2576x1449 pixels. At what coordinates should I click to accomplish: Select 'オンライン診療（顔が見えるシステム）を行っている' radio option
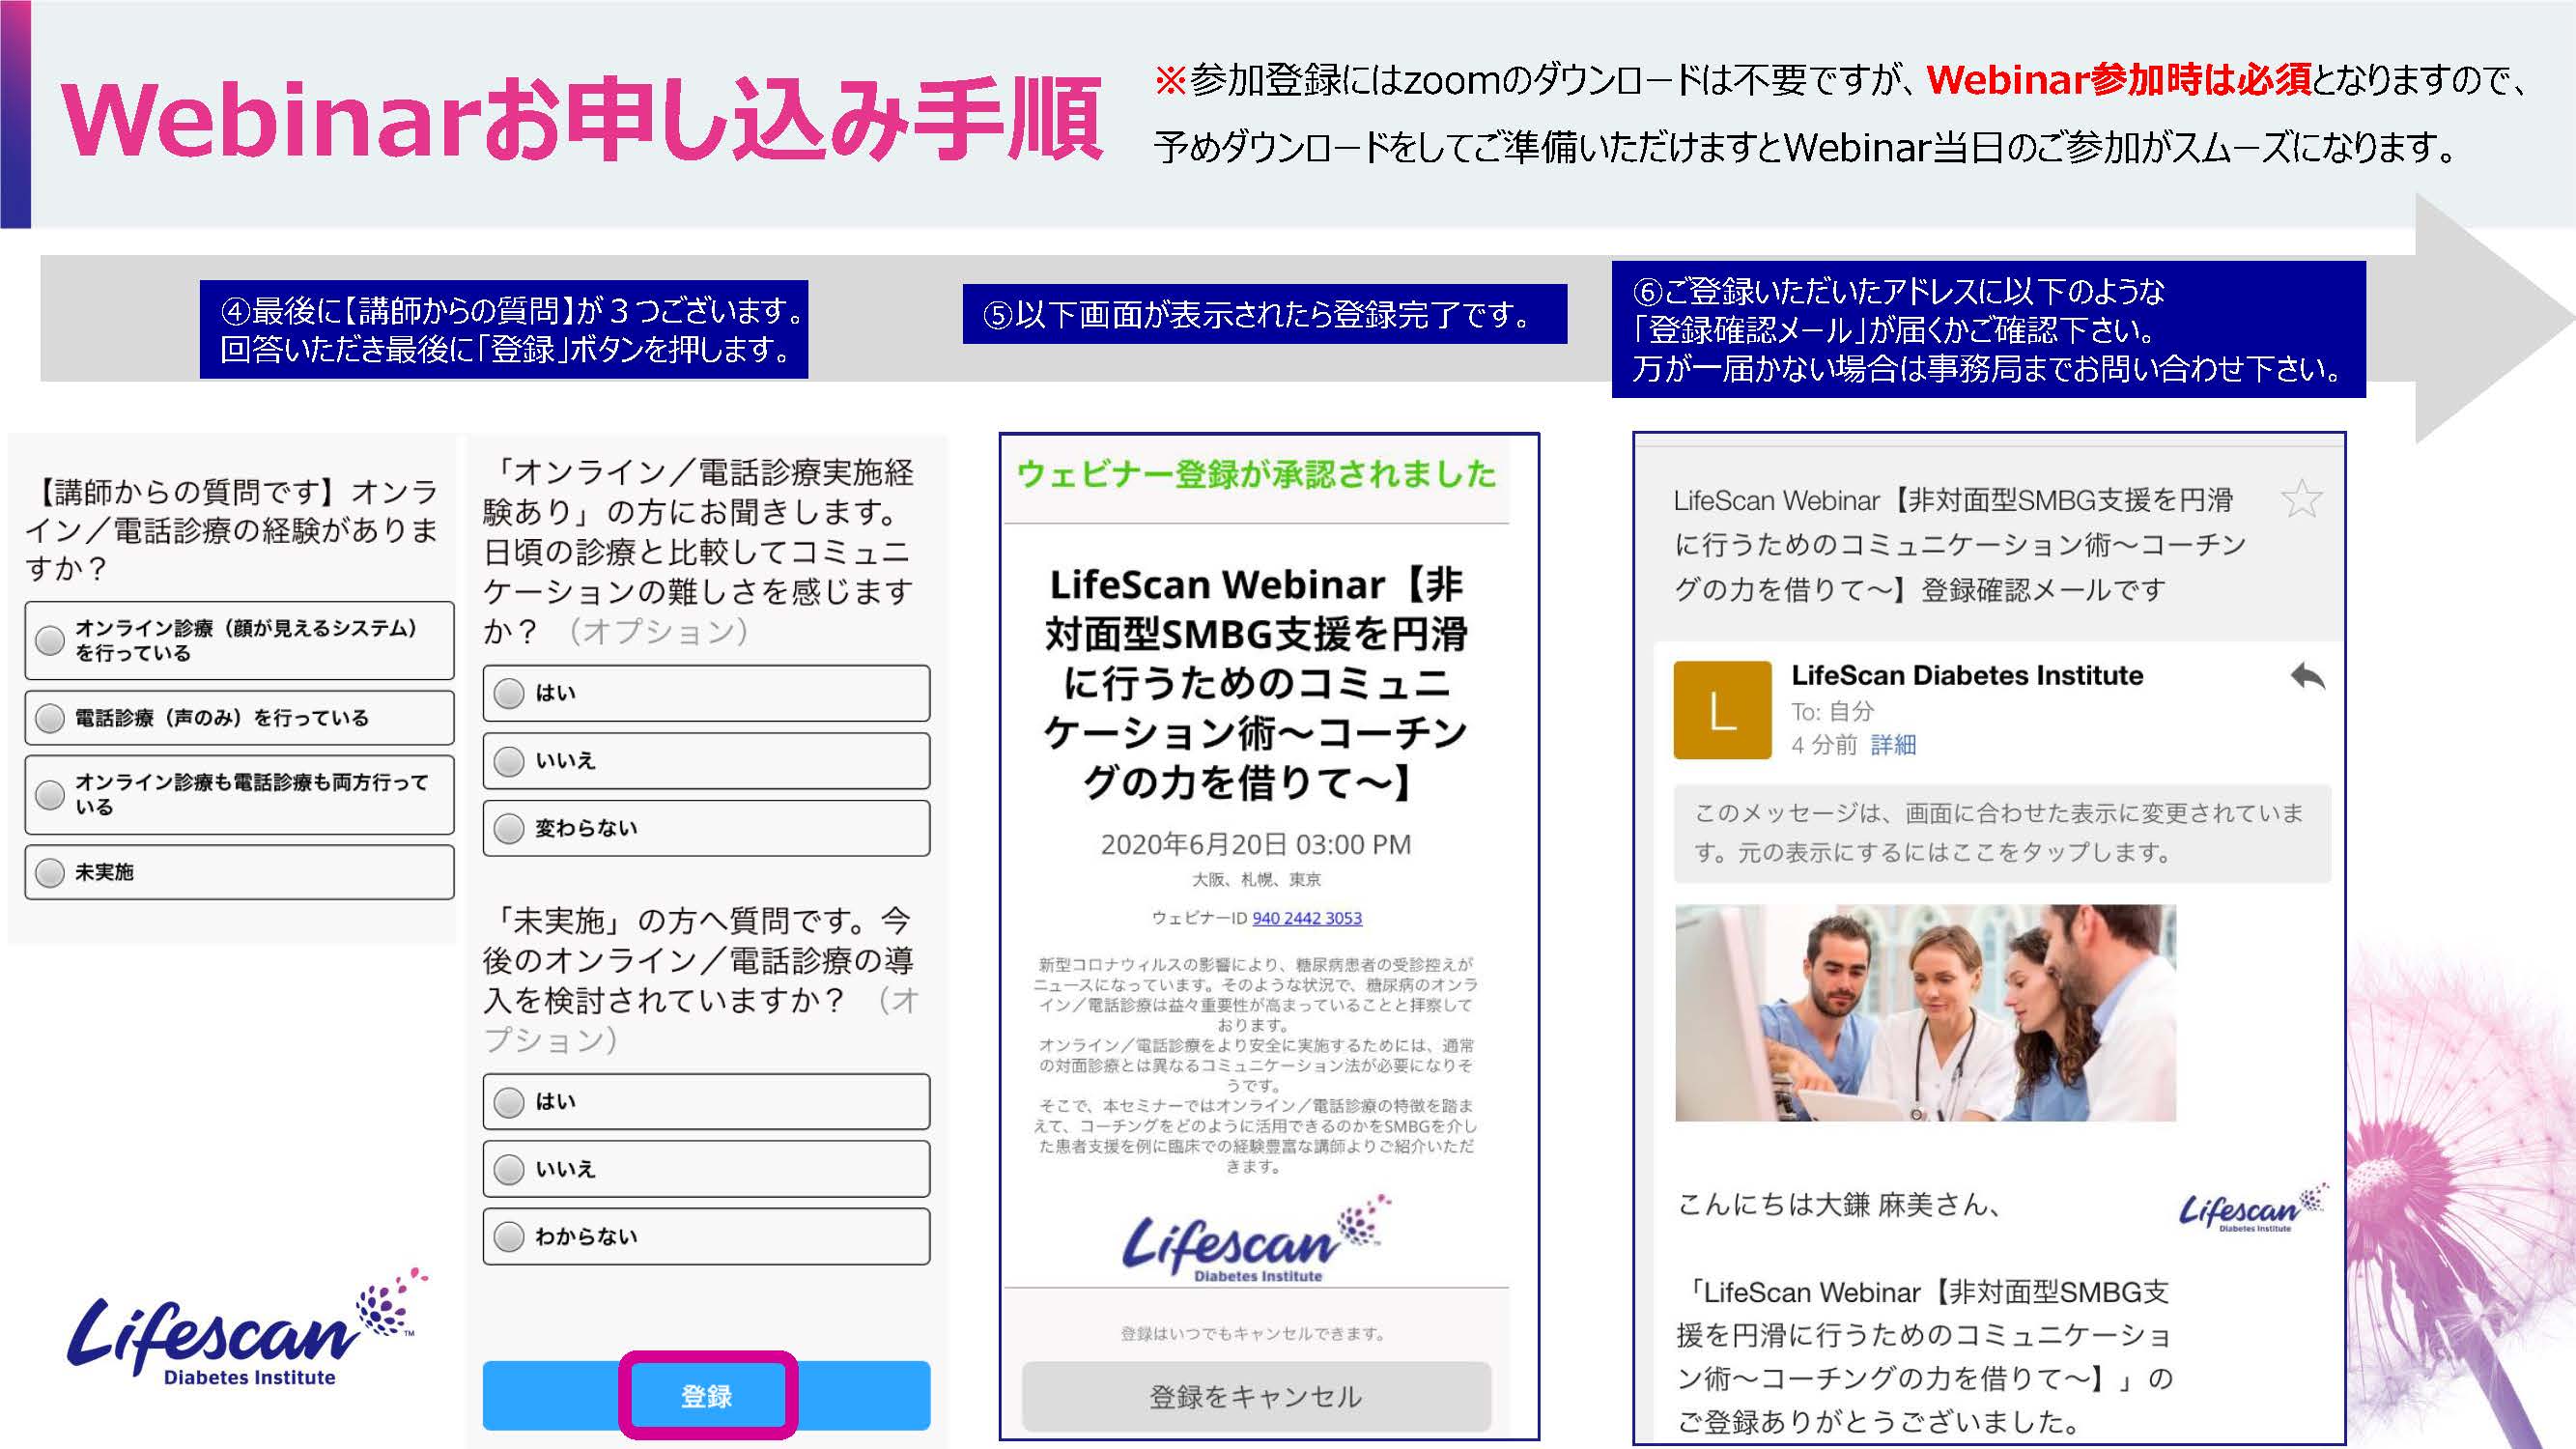pos(239,640)
